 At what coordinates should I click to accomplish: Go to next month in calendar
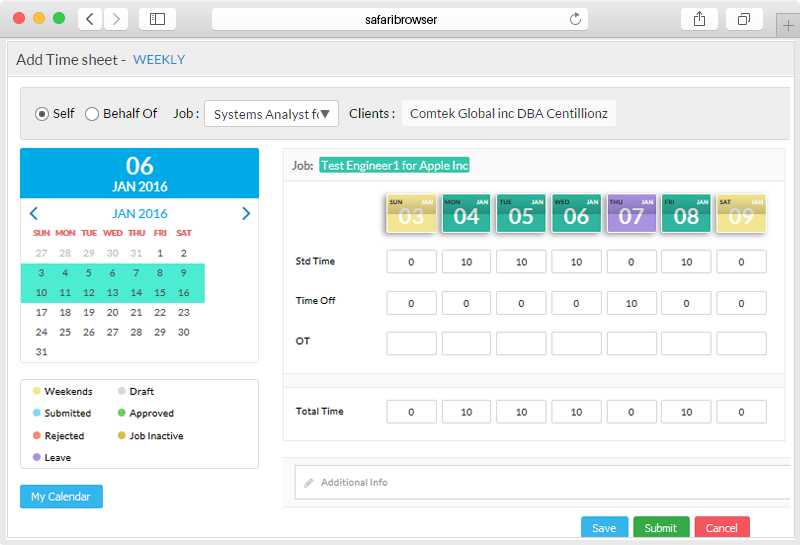click(x=246, y=213)
